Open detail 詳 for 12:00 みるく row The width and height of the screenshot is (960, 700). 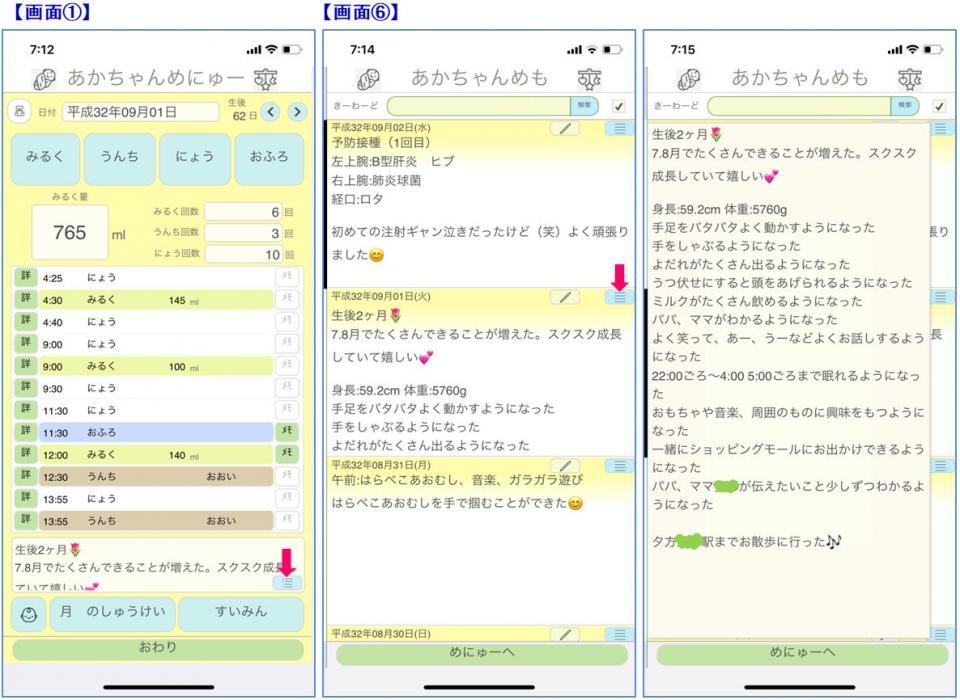[26, 454]
